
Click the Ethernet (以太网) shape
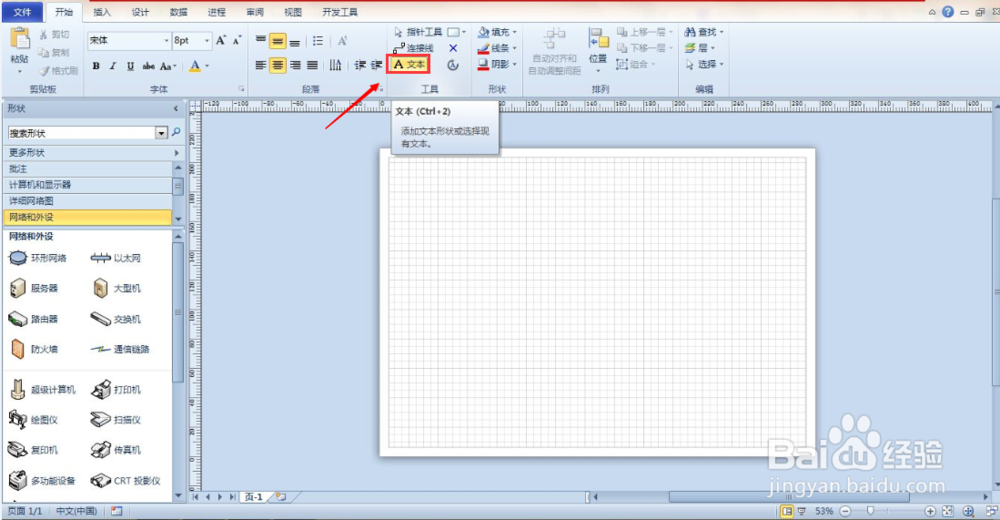pos(115,258)
